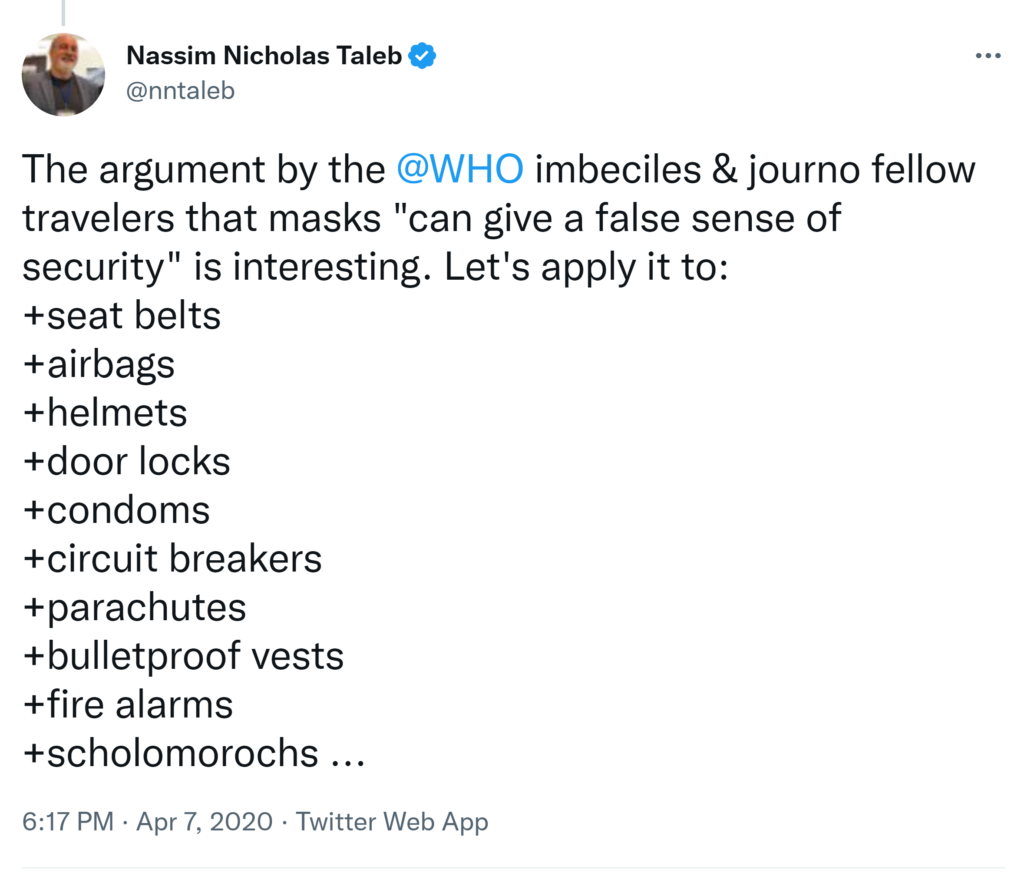1024x886 pixels.
Task: Click the "+seat belts" line
Action: point(121,315)
